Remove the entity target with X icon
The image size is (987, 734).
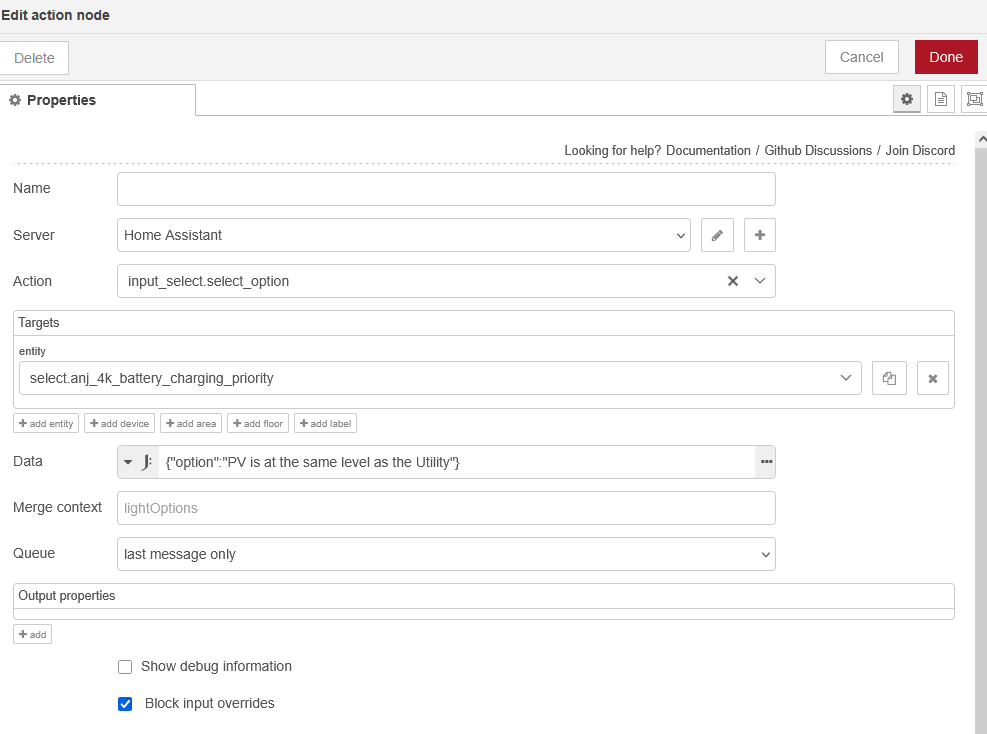932,378
